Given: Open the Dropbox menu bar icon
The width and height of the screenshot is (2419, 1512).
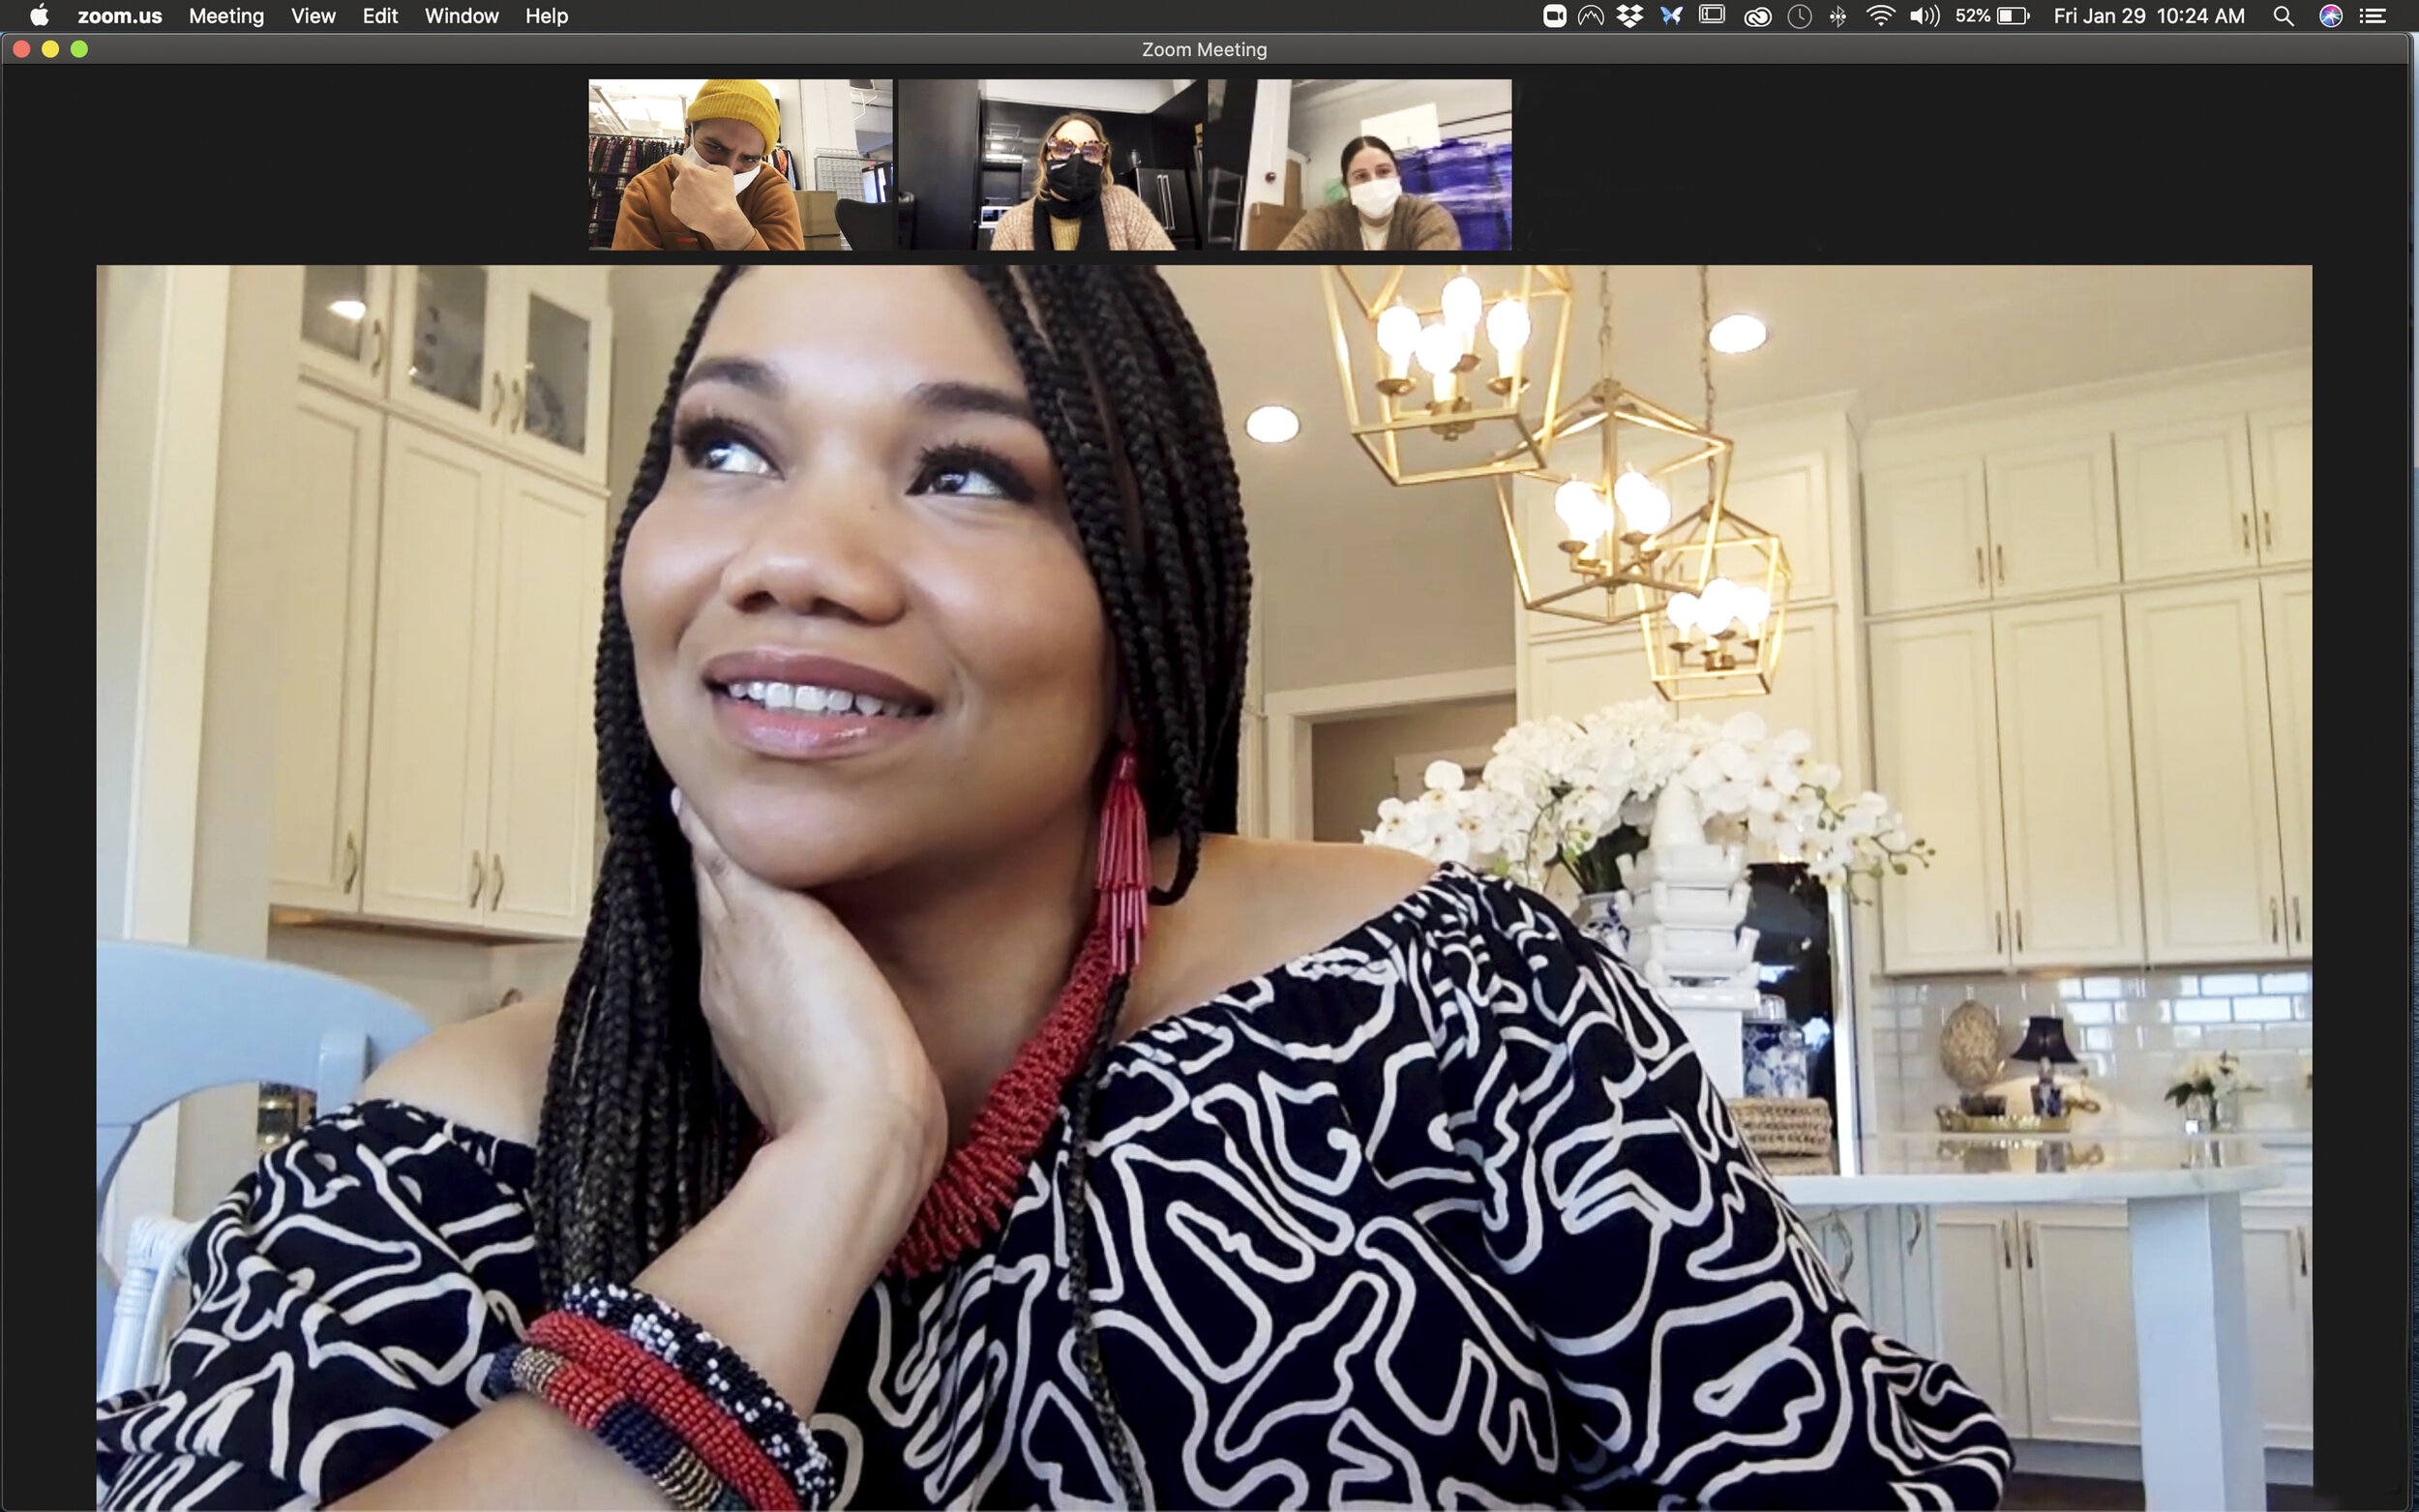Looking at the screenshot, I should click(1630, 15).
